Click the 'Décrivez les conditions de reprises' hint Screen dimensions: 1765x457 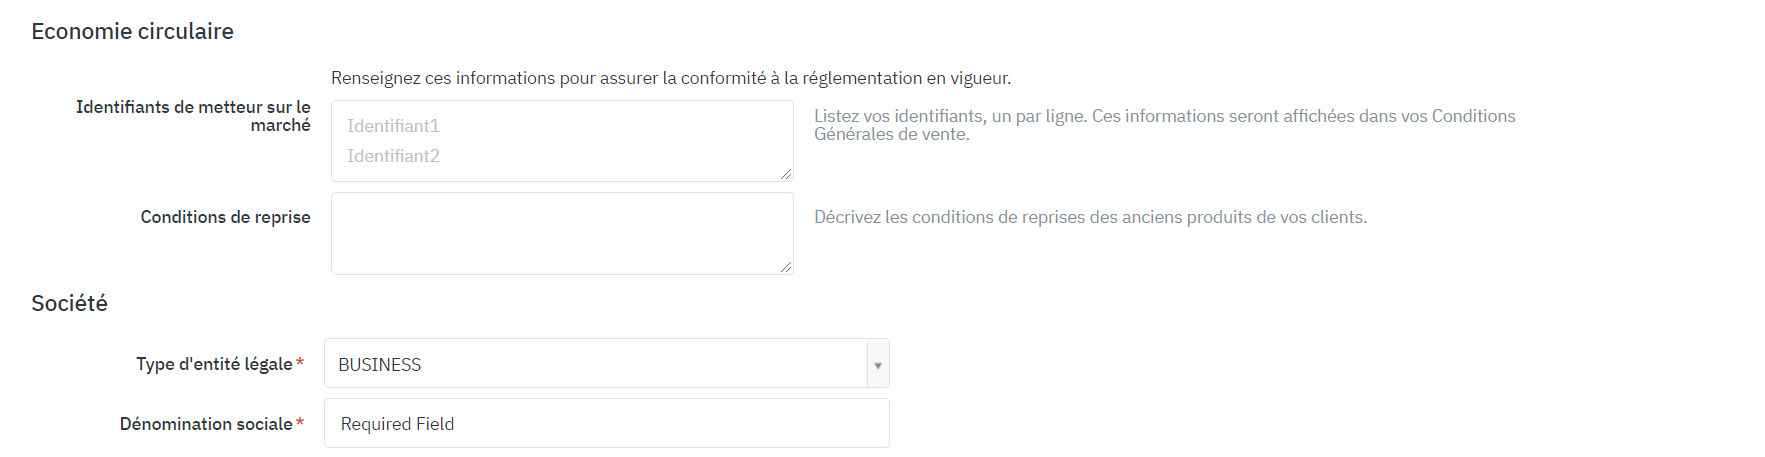(x=1090, y=217)
